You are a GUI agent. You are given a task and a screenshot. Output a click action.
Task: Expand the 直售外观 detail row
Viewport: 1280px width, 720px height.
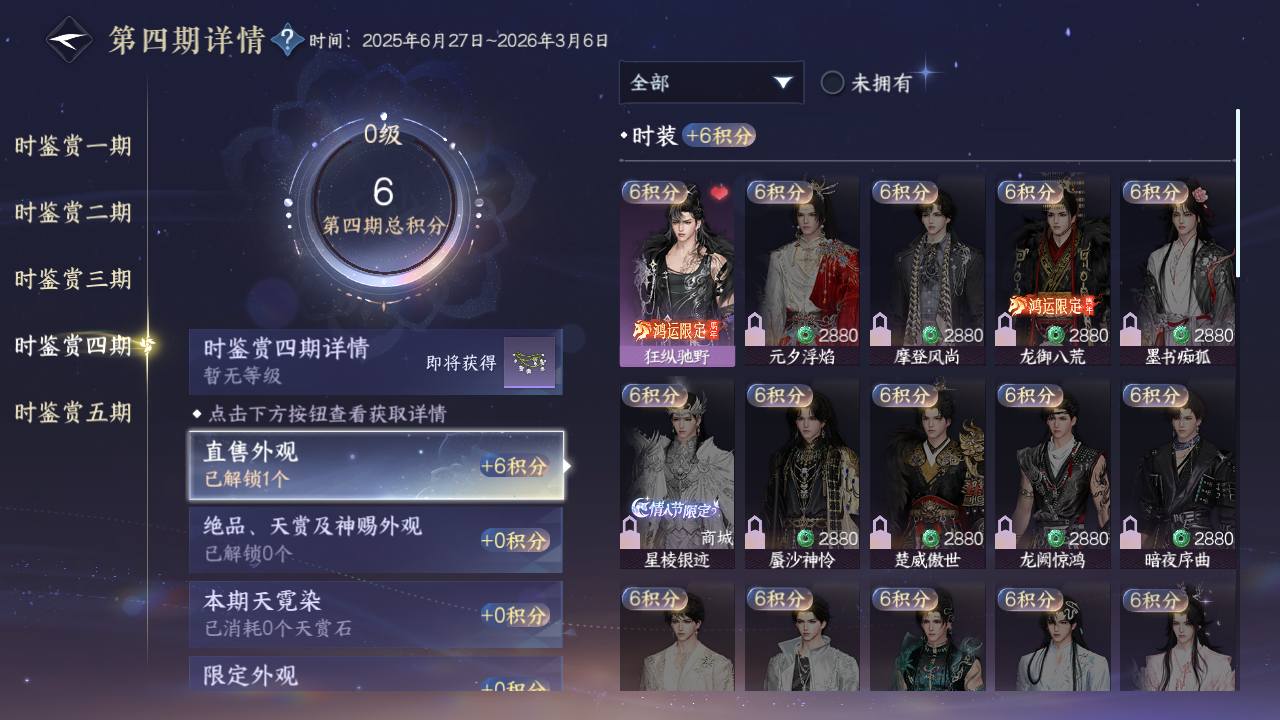click(x=376, y=465)
